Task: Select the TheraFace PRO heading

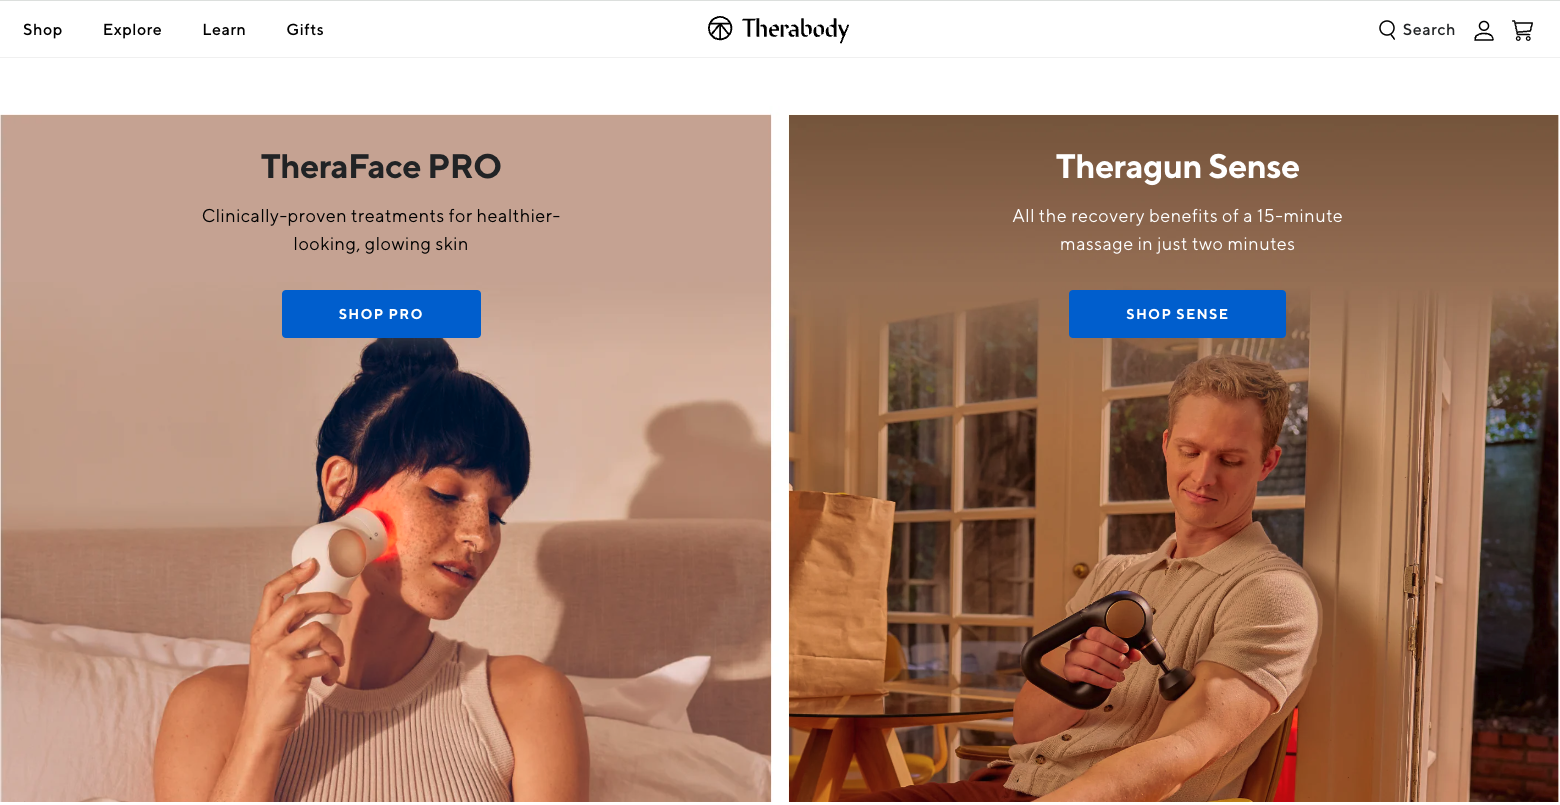Action: (x=381, y=166)
